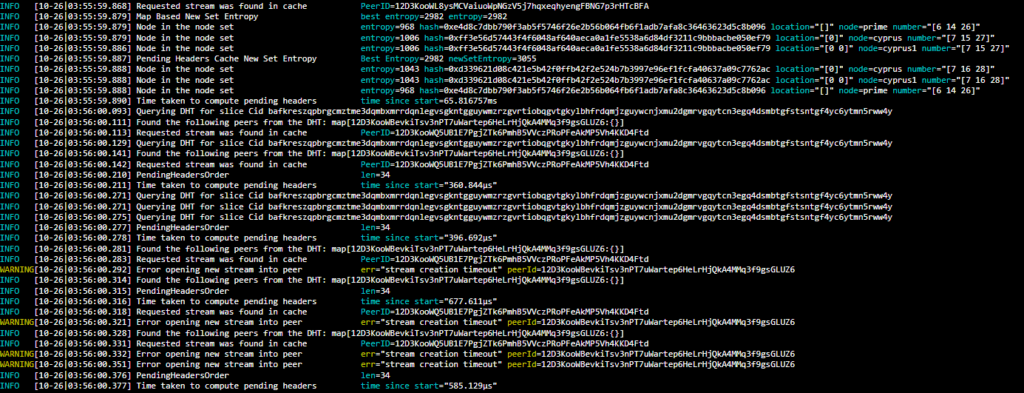
Task: Click the timestamp 03:56:00.275
Action: [x=82, y=216]
